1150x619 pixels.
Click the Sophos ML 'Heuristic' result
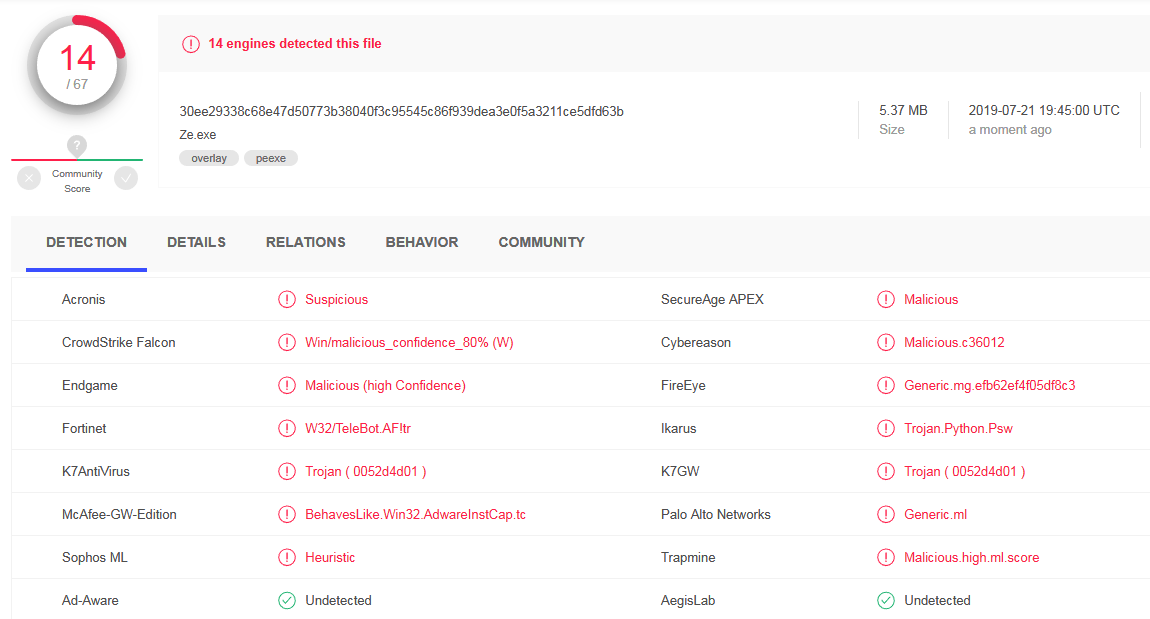point(330,557)
